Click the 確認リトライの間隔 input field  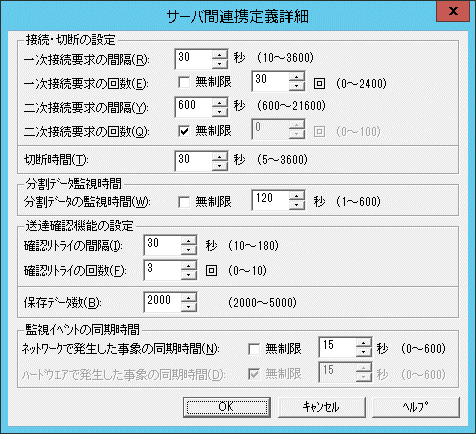163,245
